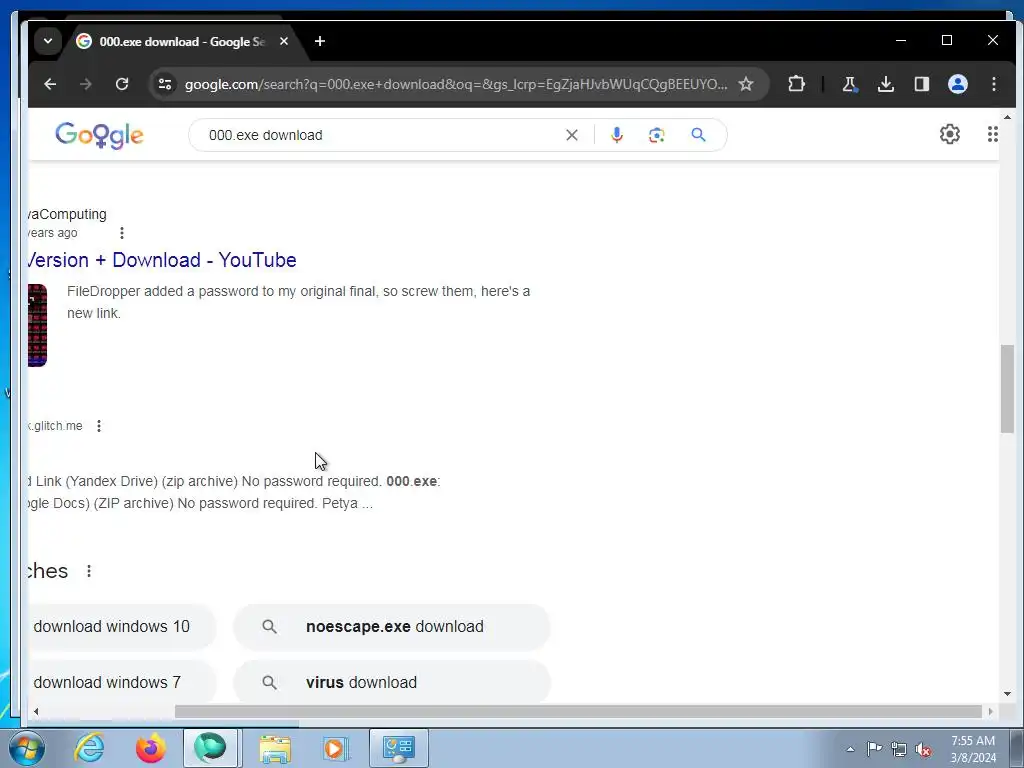
Task: Click the scroll left arrow
Action: click(36, 711)
